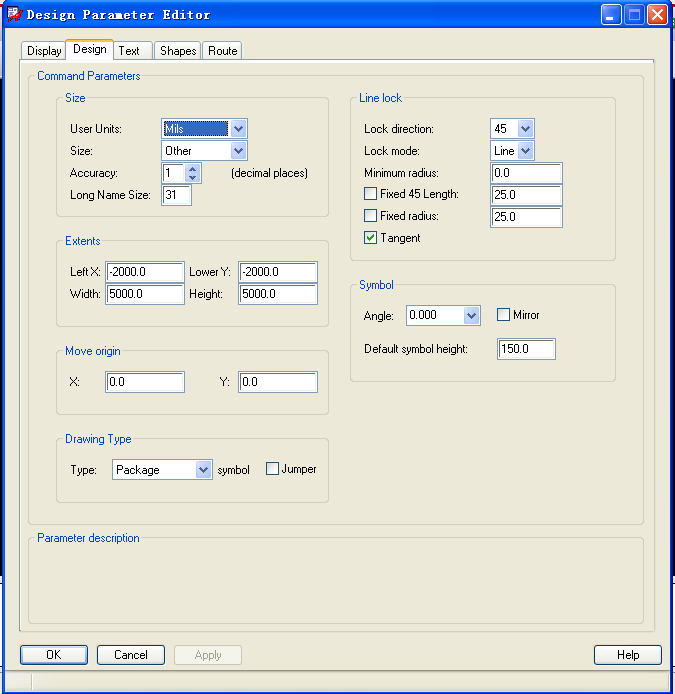Click the Left X extents field
Image resolution: width=675 pixels, height=694 pixels.
(145, 272)
